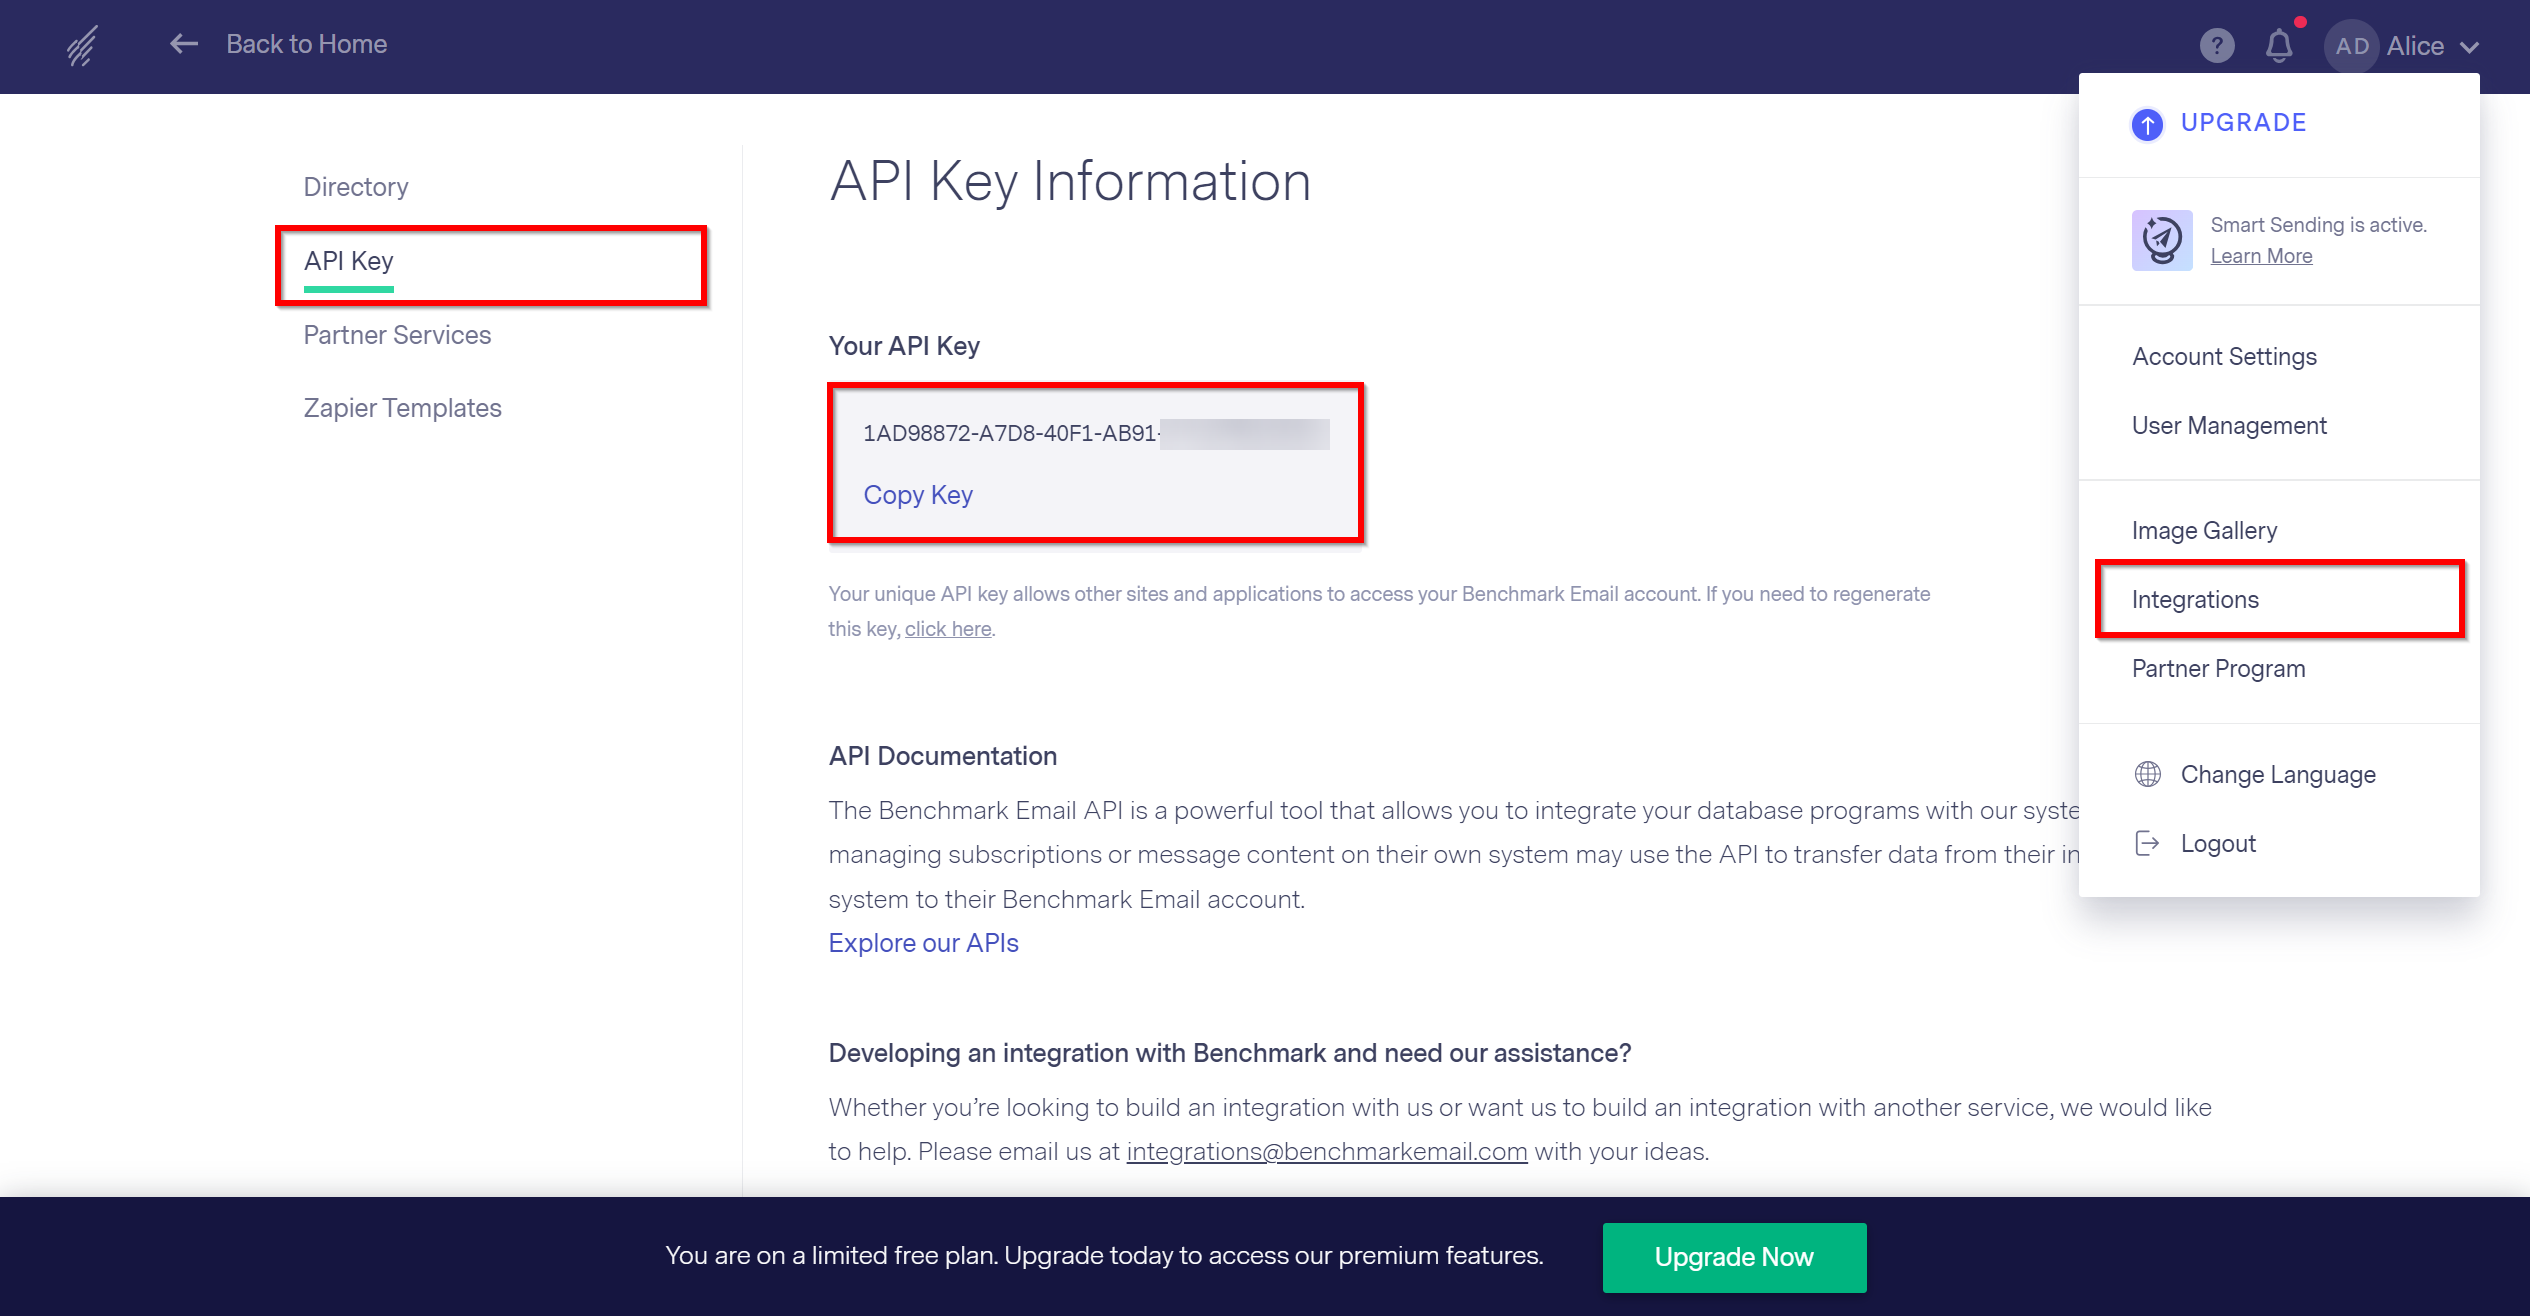Click the logout door icon
Screen dimensions: 2530x1316
pyautogui.click(x=2147, y=843)
